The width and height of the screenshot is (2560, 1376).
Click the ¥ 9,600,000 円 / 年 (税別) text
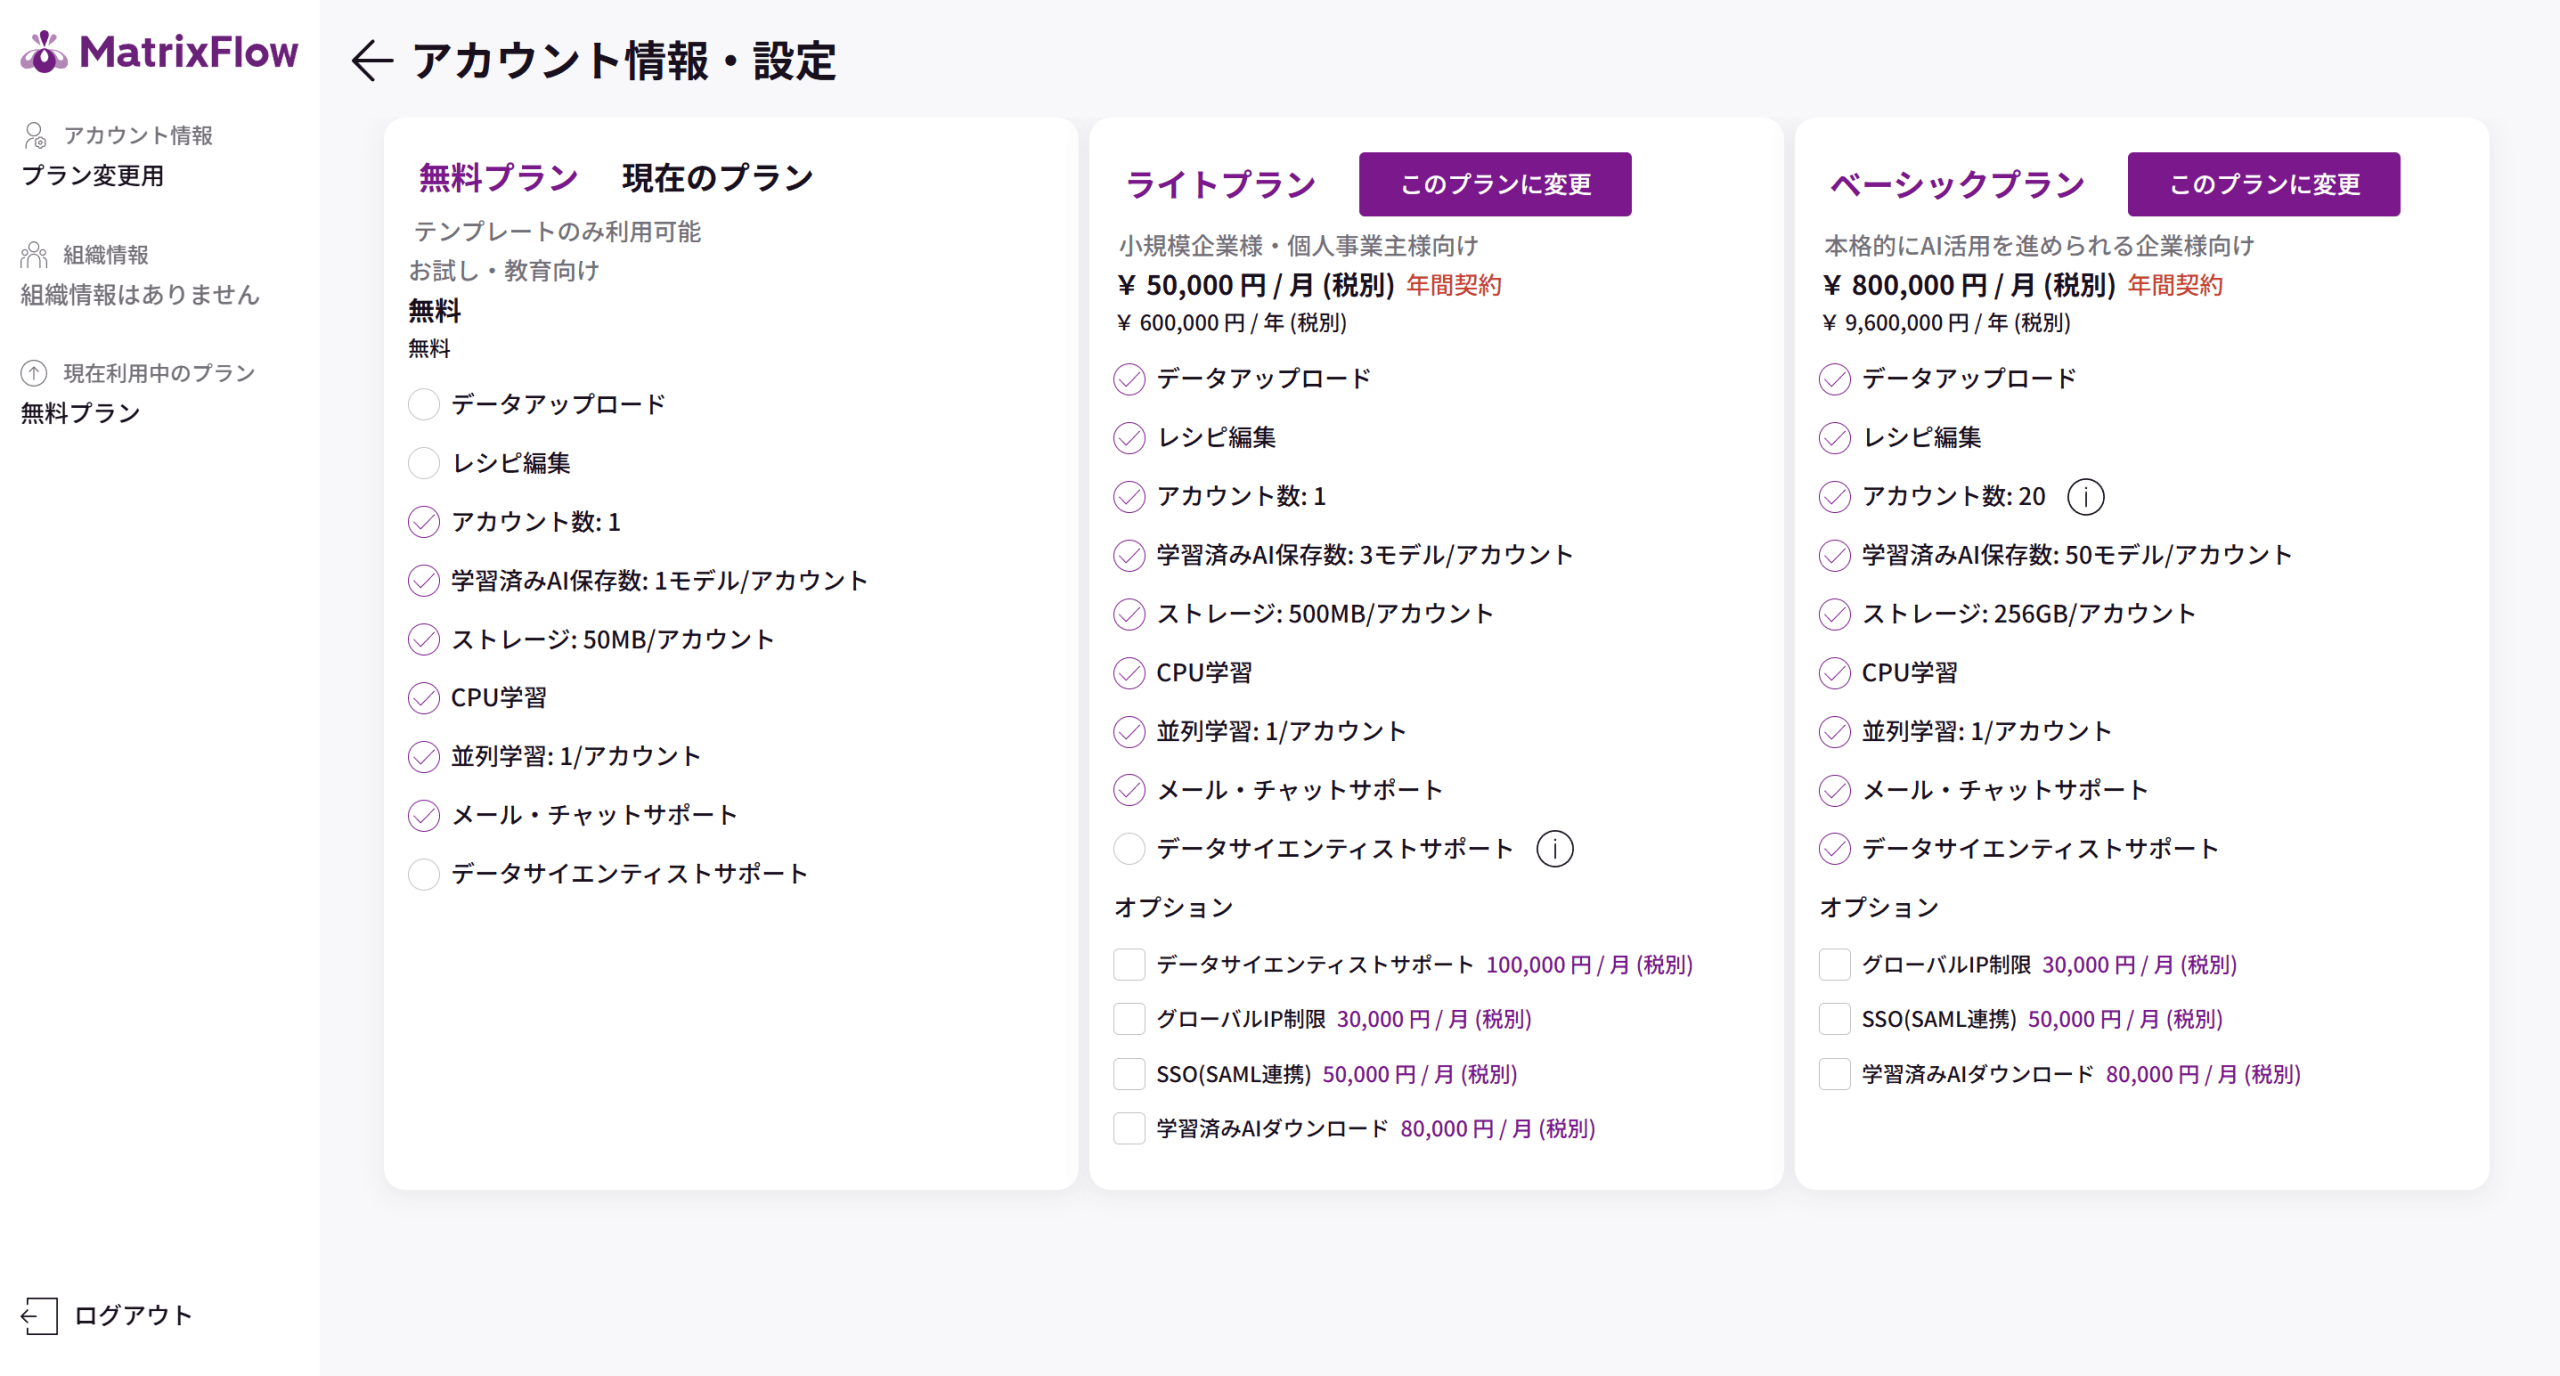click(x=1946, y=323)
